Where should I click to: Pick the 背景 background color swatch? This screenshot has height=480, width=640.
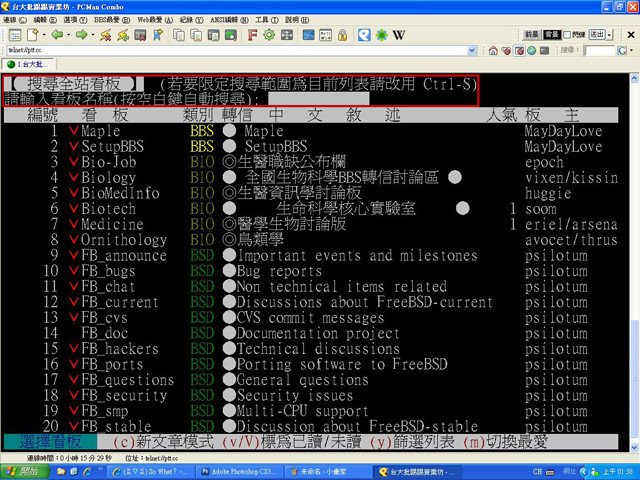(x=552, y=35)
